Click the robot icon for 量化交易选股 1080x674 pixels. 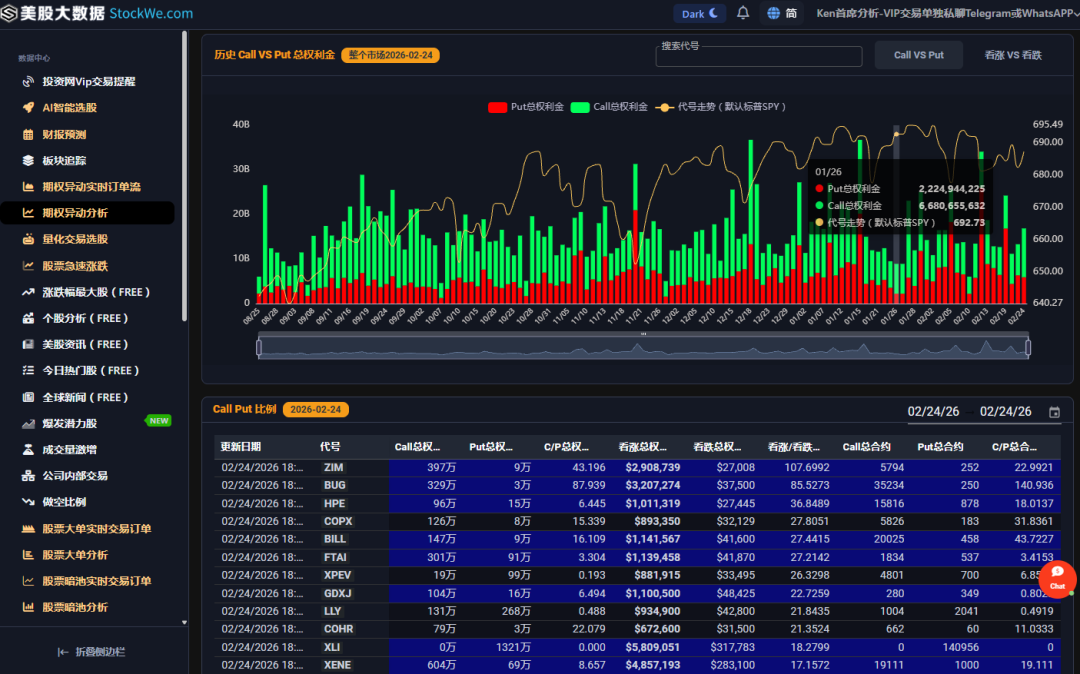[29, 239]
